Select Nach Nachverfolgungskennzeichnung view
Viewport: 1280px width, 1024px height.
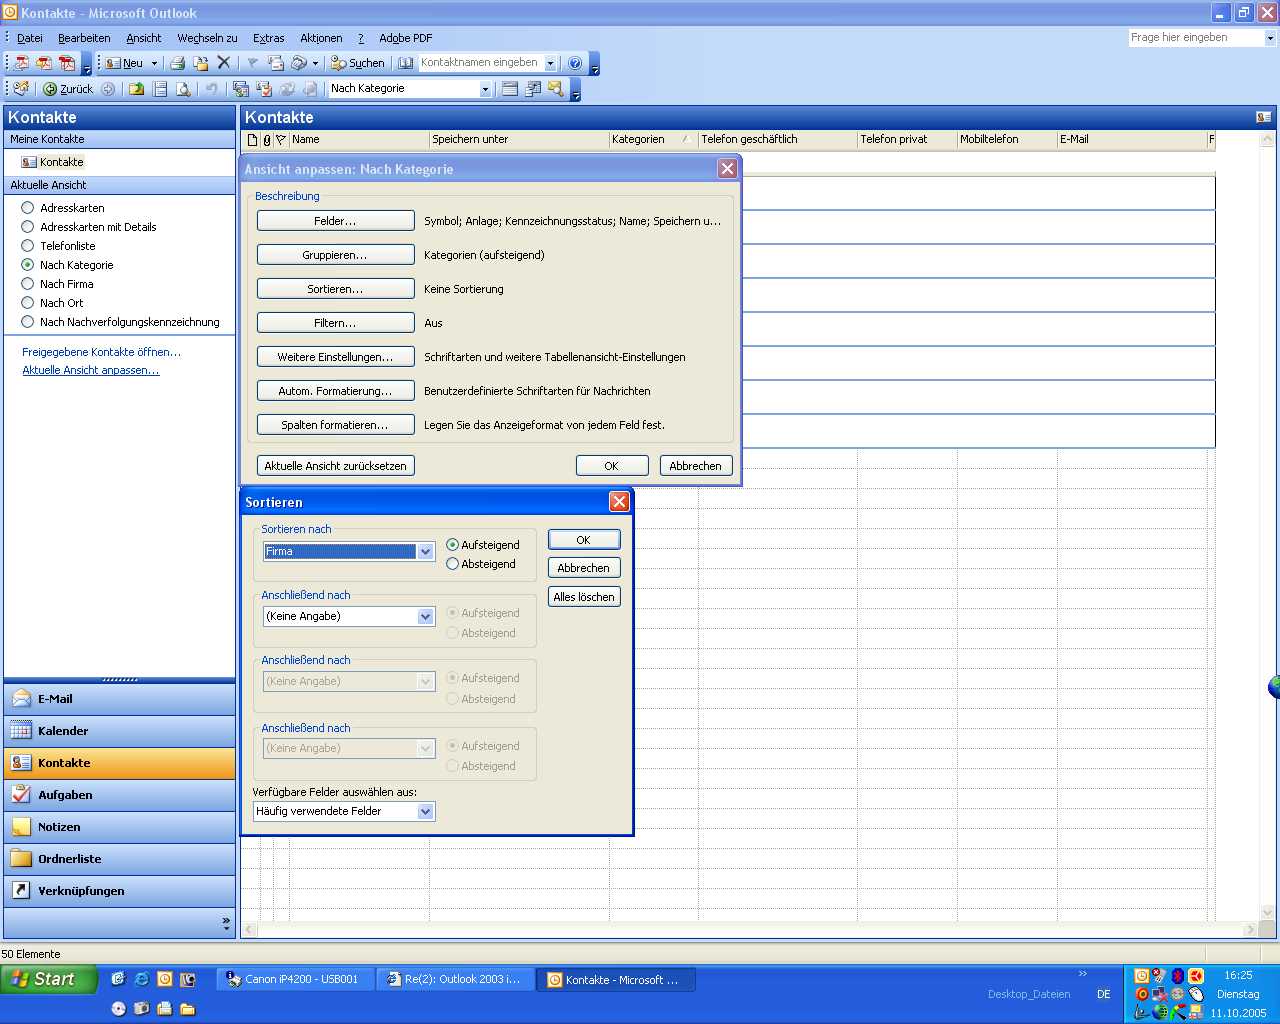point(28,322)
